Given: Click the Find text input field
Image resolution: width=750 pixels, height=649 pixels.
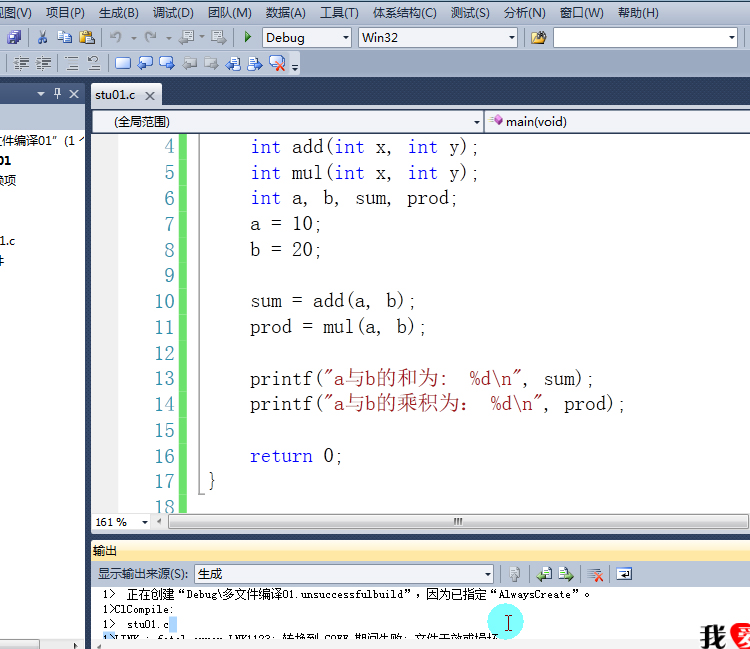Looking at the screenshot, I should 640,37.
